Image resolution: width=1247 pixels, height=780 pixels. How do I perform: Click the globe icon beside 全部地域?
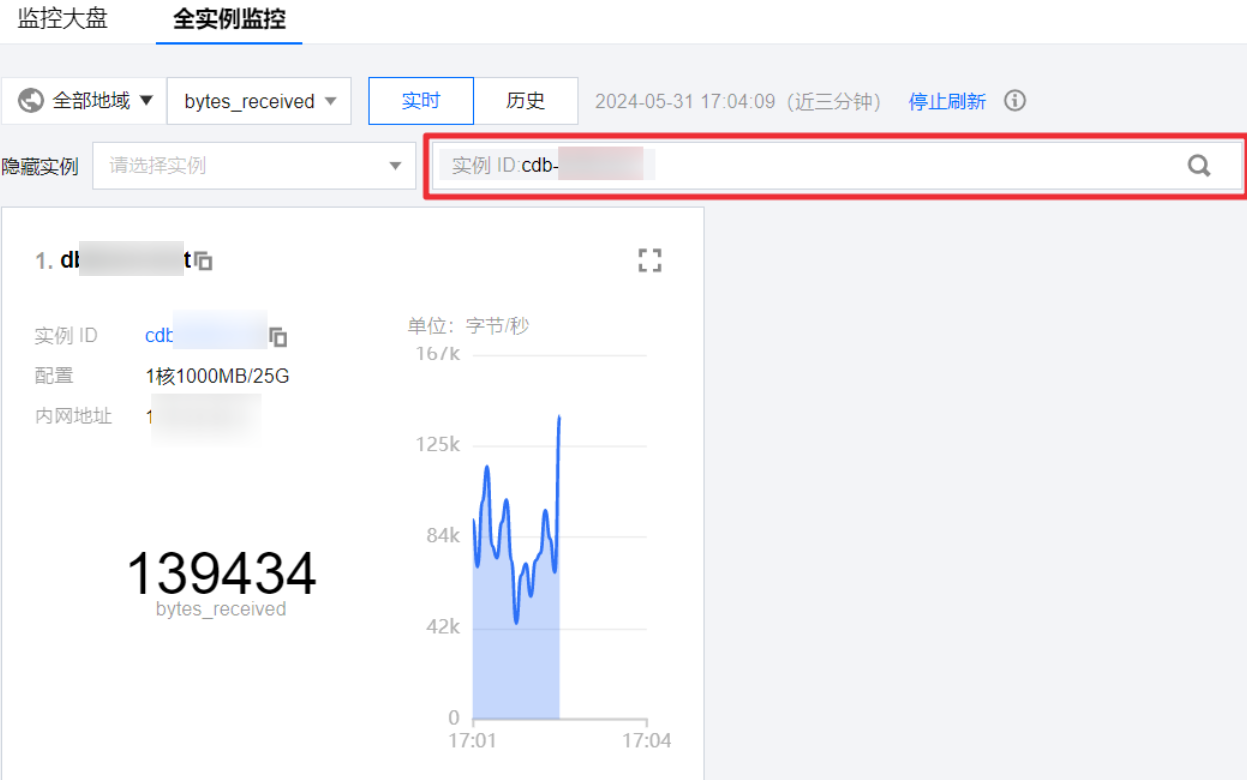pos(31,101)
